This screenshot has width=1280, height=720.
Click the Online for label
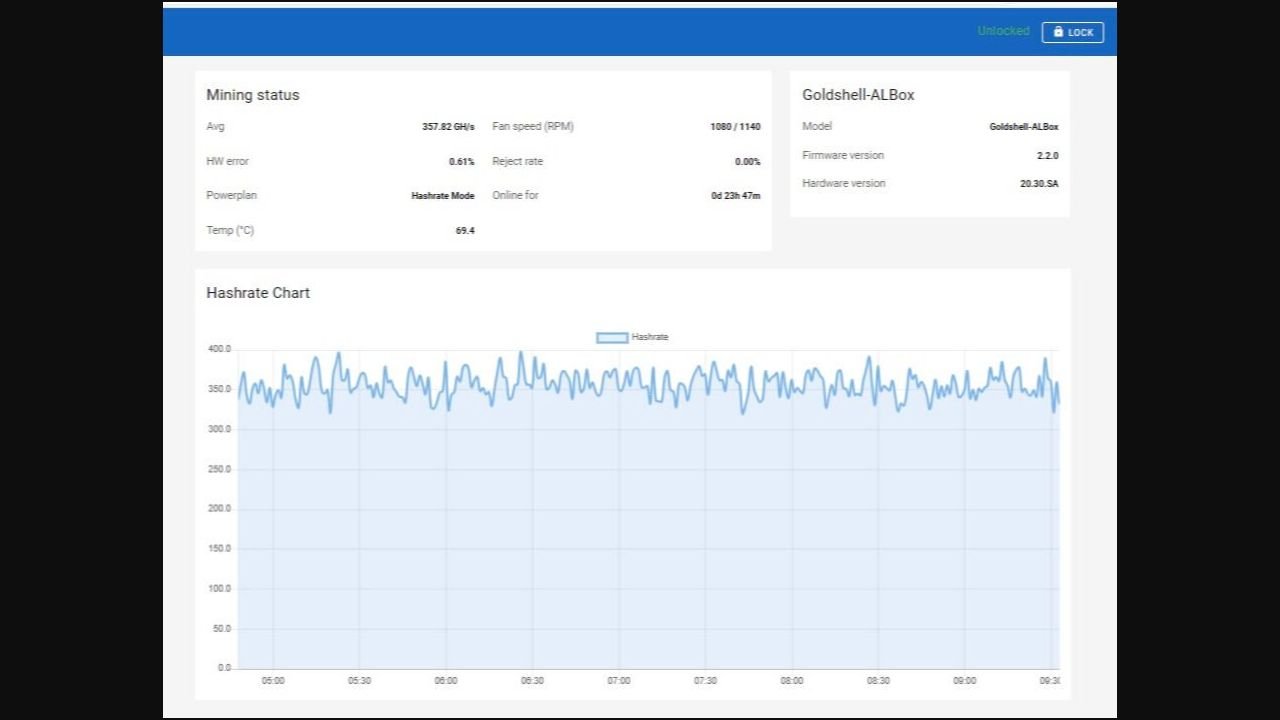tap(515, 195)
